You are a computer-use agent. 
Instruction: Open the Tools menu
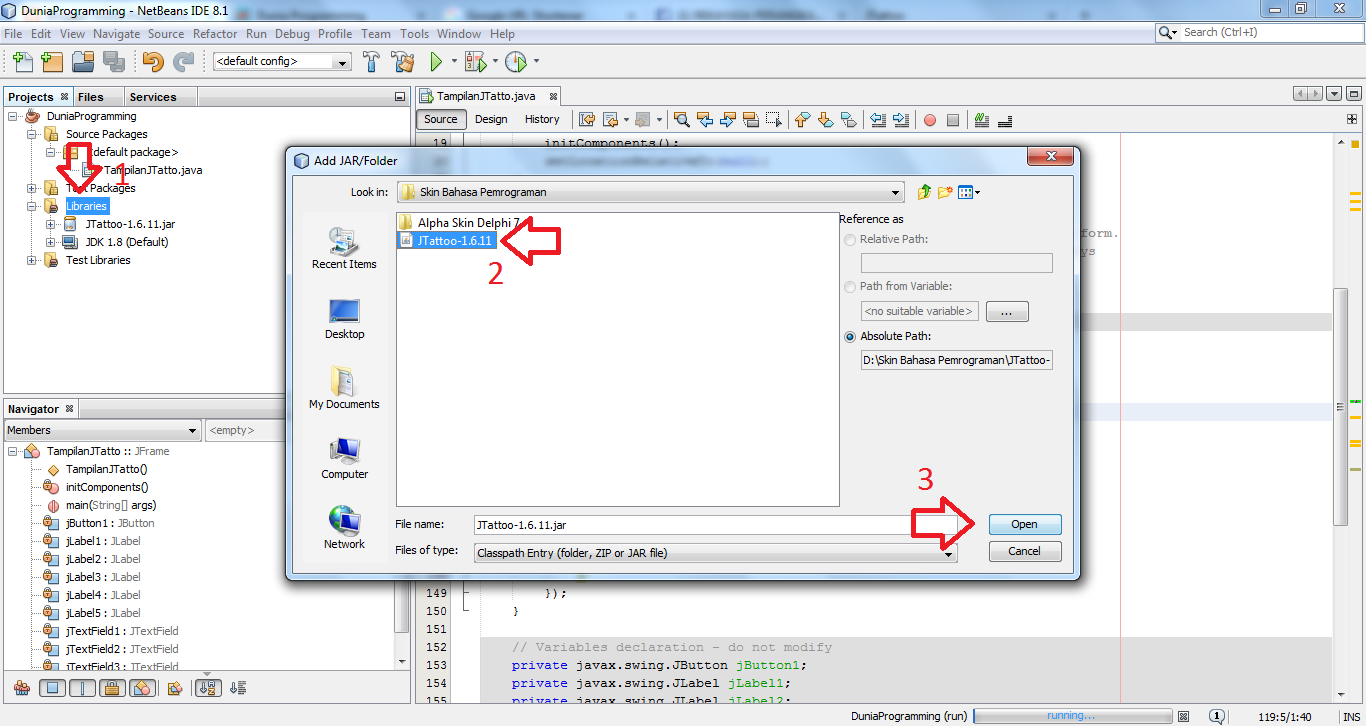414,33
